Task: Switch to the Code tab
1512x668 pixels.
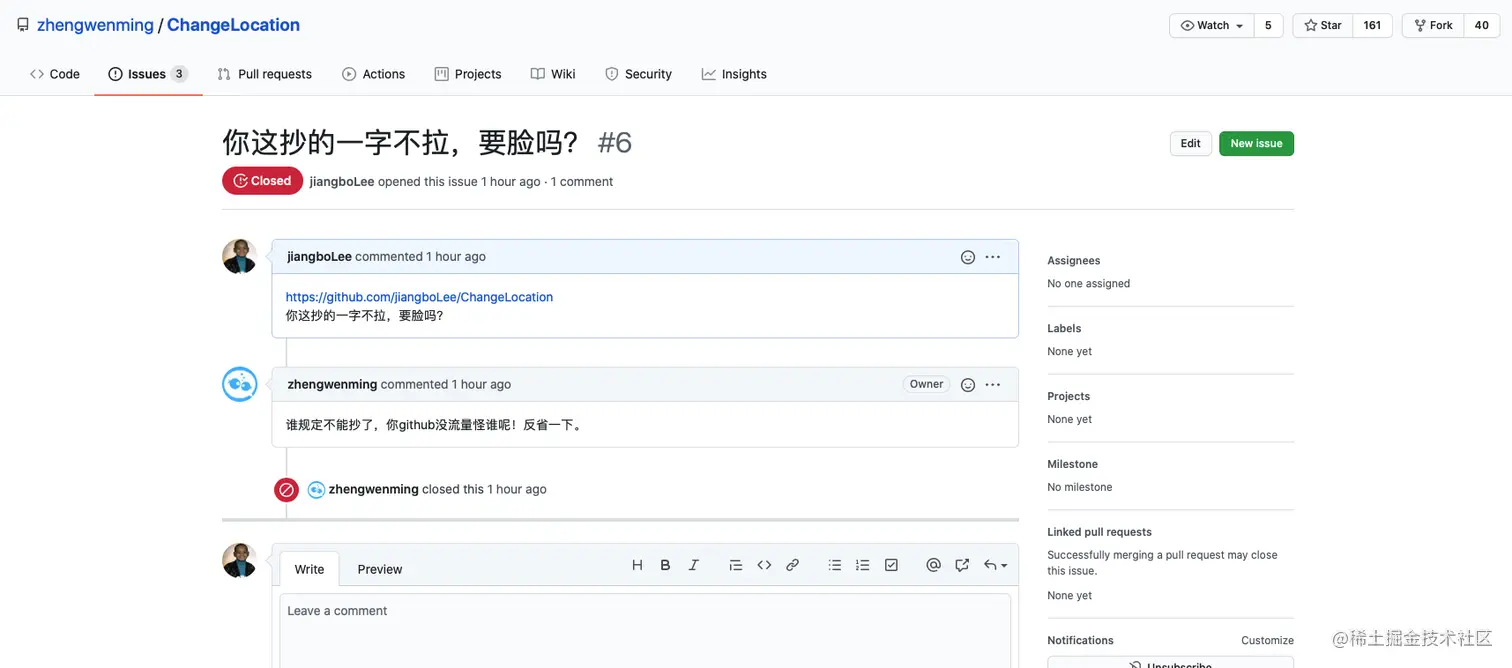Action: pyautogui.click(x=55, y=74)
